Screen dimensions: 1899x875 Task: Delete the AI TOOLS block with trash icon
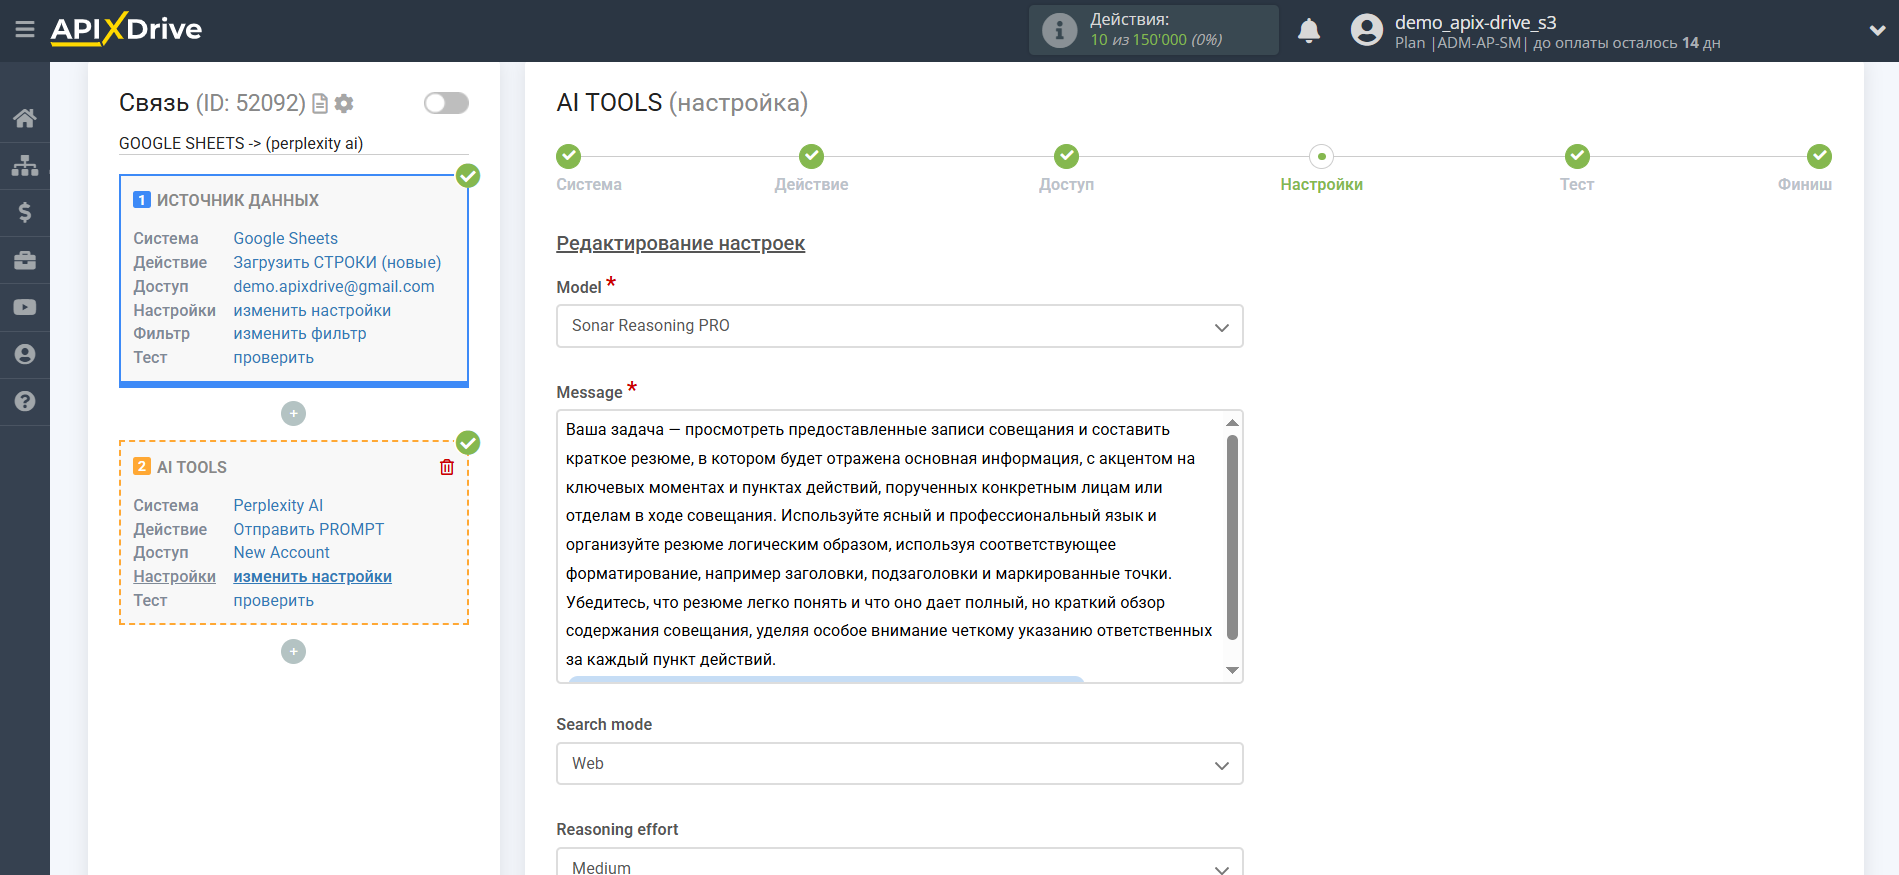(447, 467)
